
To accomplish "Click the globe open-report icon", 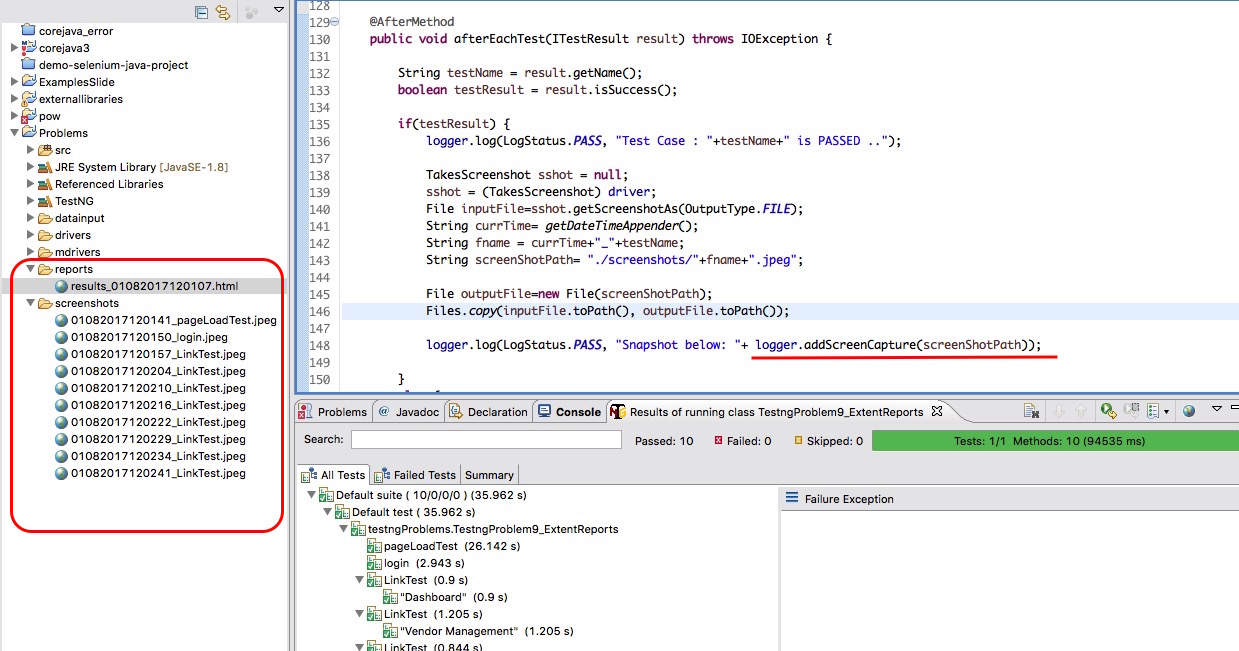I will click(1188, 411).
